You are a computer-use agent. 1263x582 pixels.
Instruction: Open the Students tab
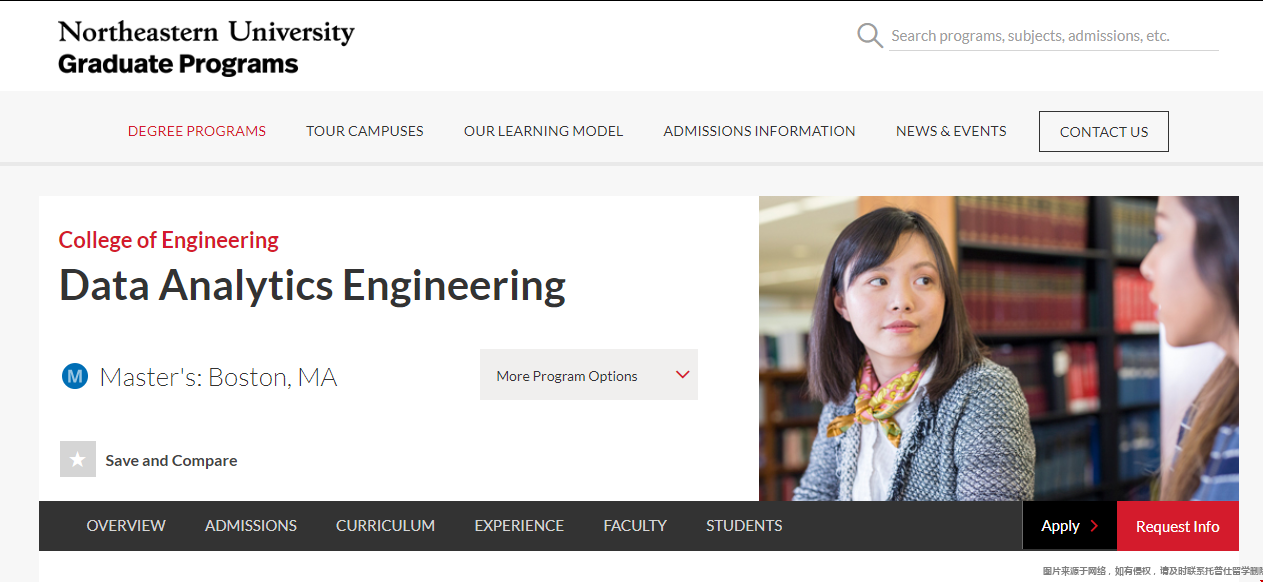click(x=744, y=526)
